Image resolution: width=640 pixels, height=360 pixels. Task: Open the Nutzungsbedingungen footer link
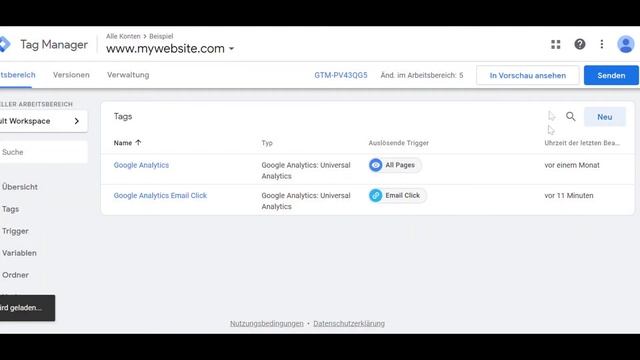coord(267,324)
